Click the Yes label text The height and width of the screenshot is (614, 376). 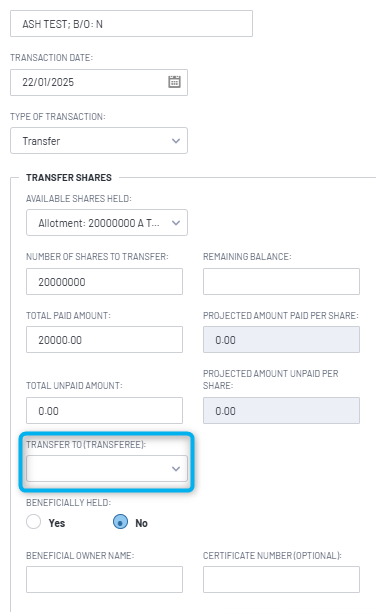57,523
